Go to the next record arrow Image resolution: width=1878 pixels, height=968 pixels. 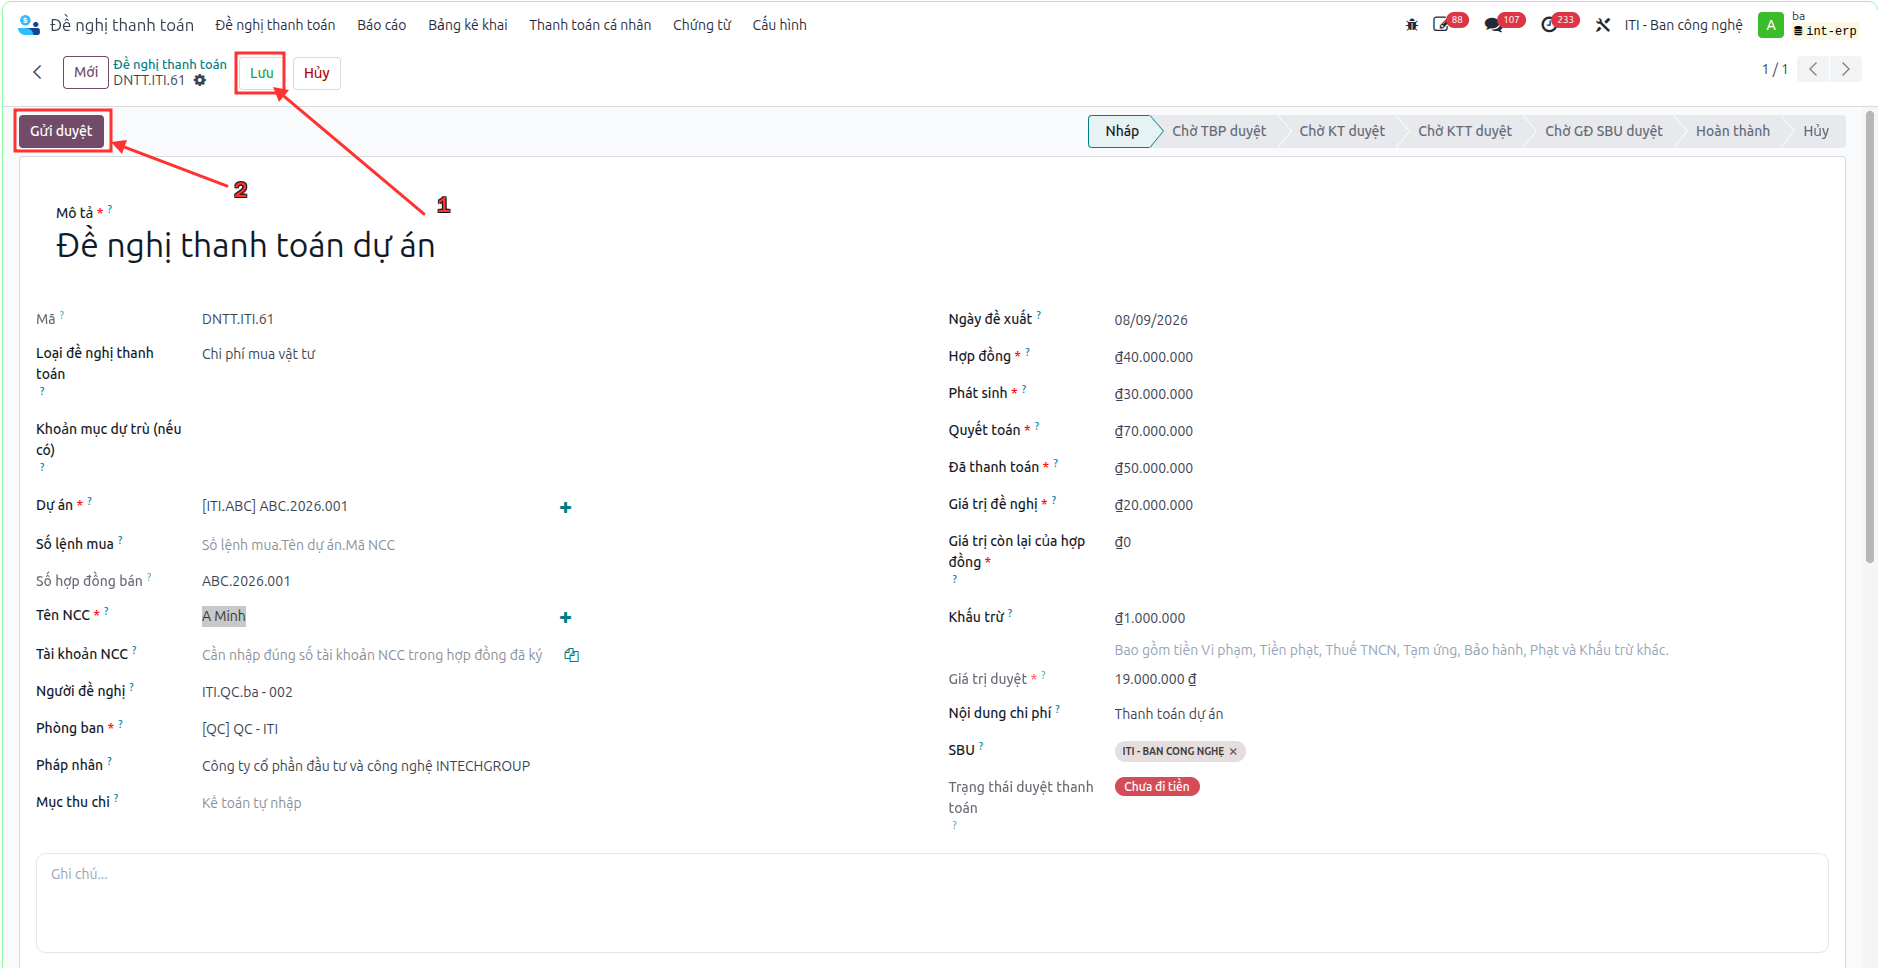point(1846,69)
